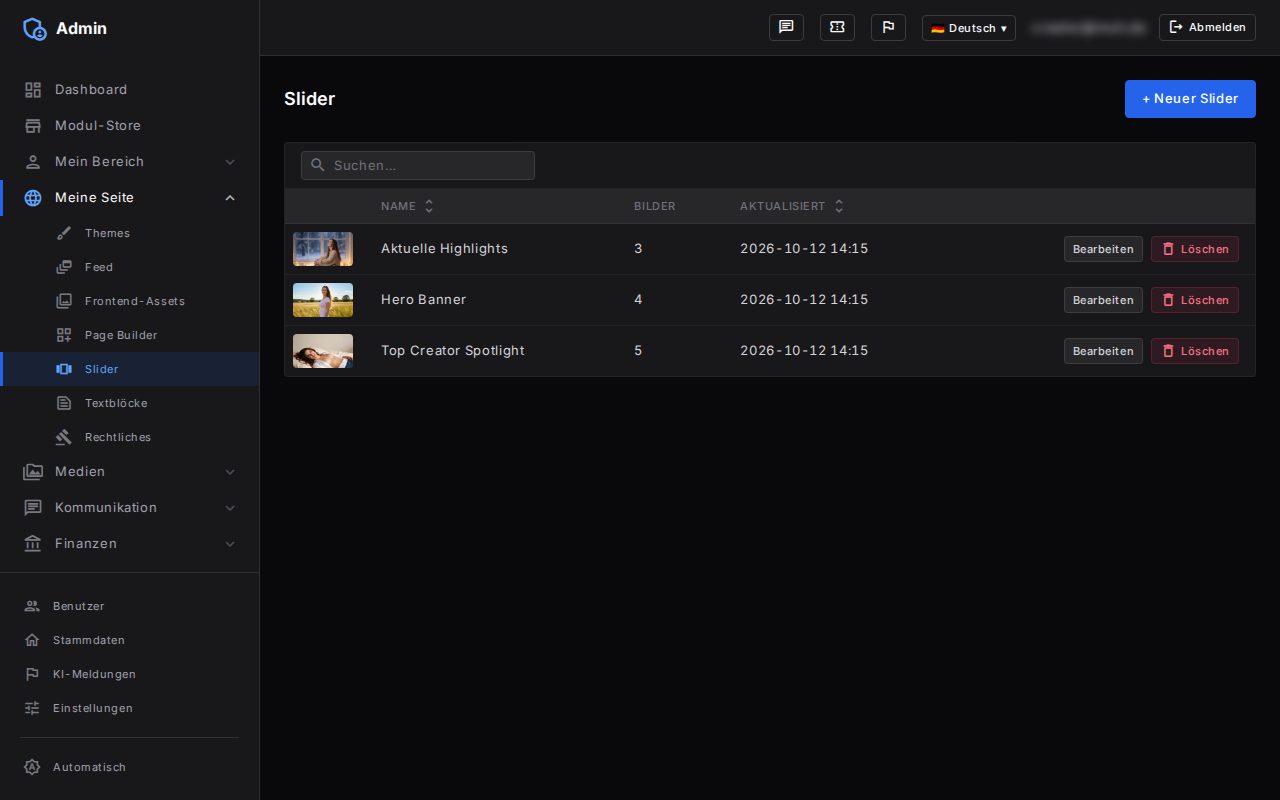Click the Page Builder widgets icon

(64, 335)
